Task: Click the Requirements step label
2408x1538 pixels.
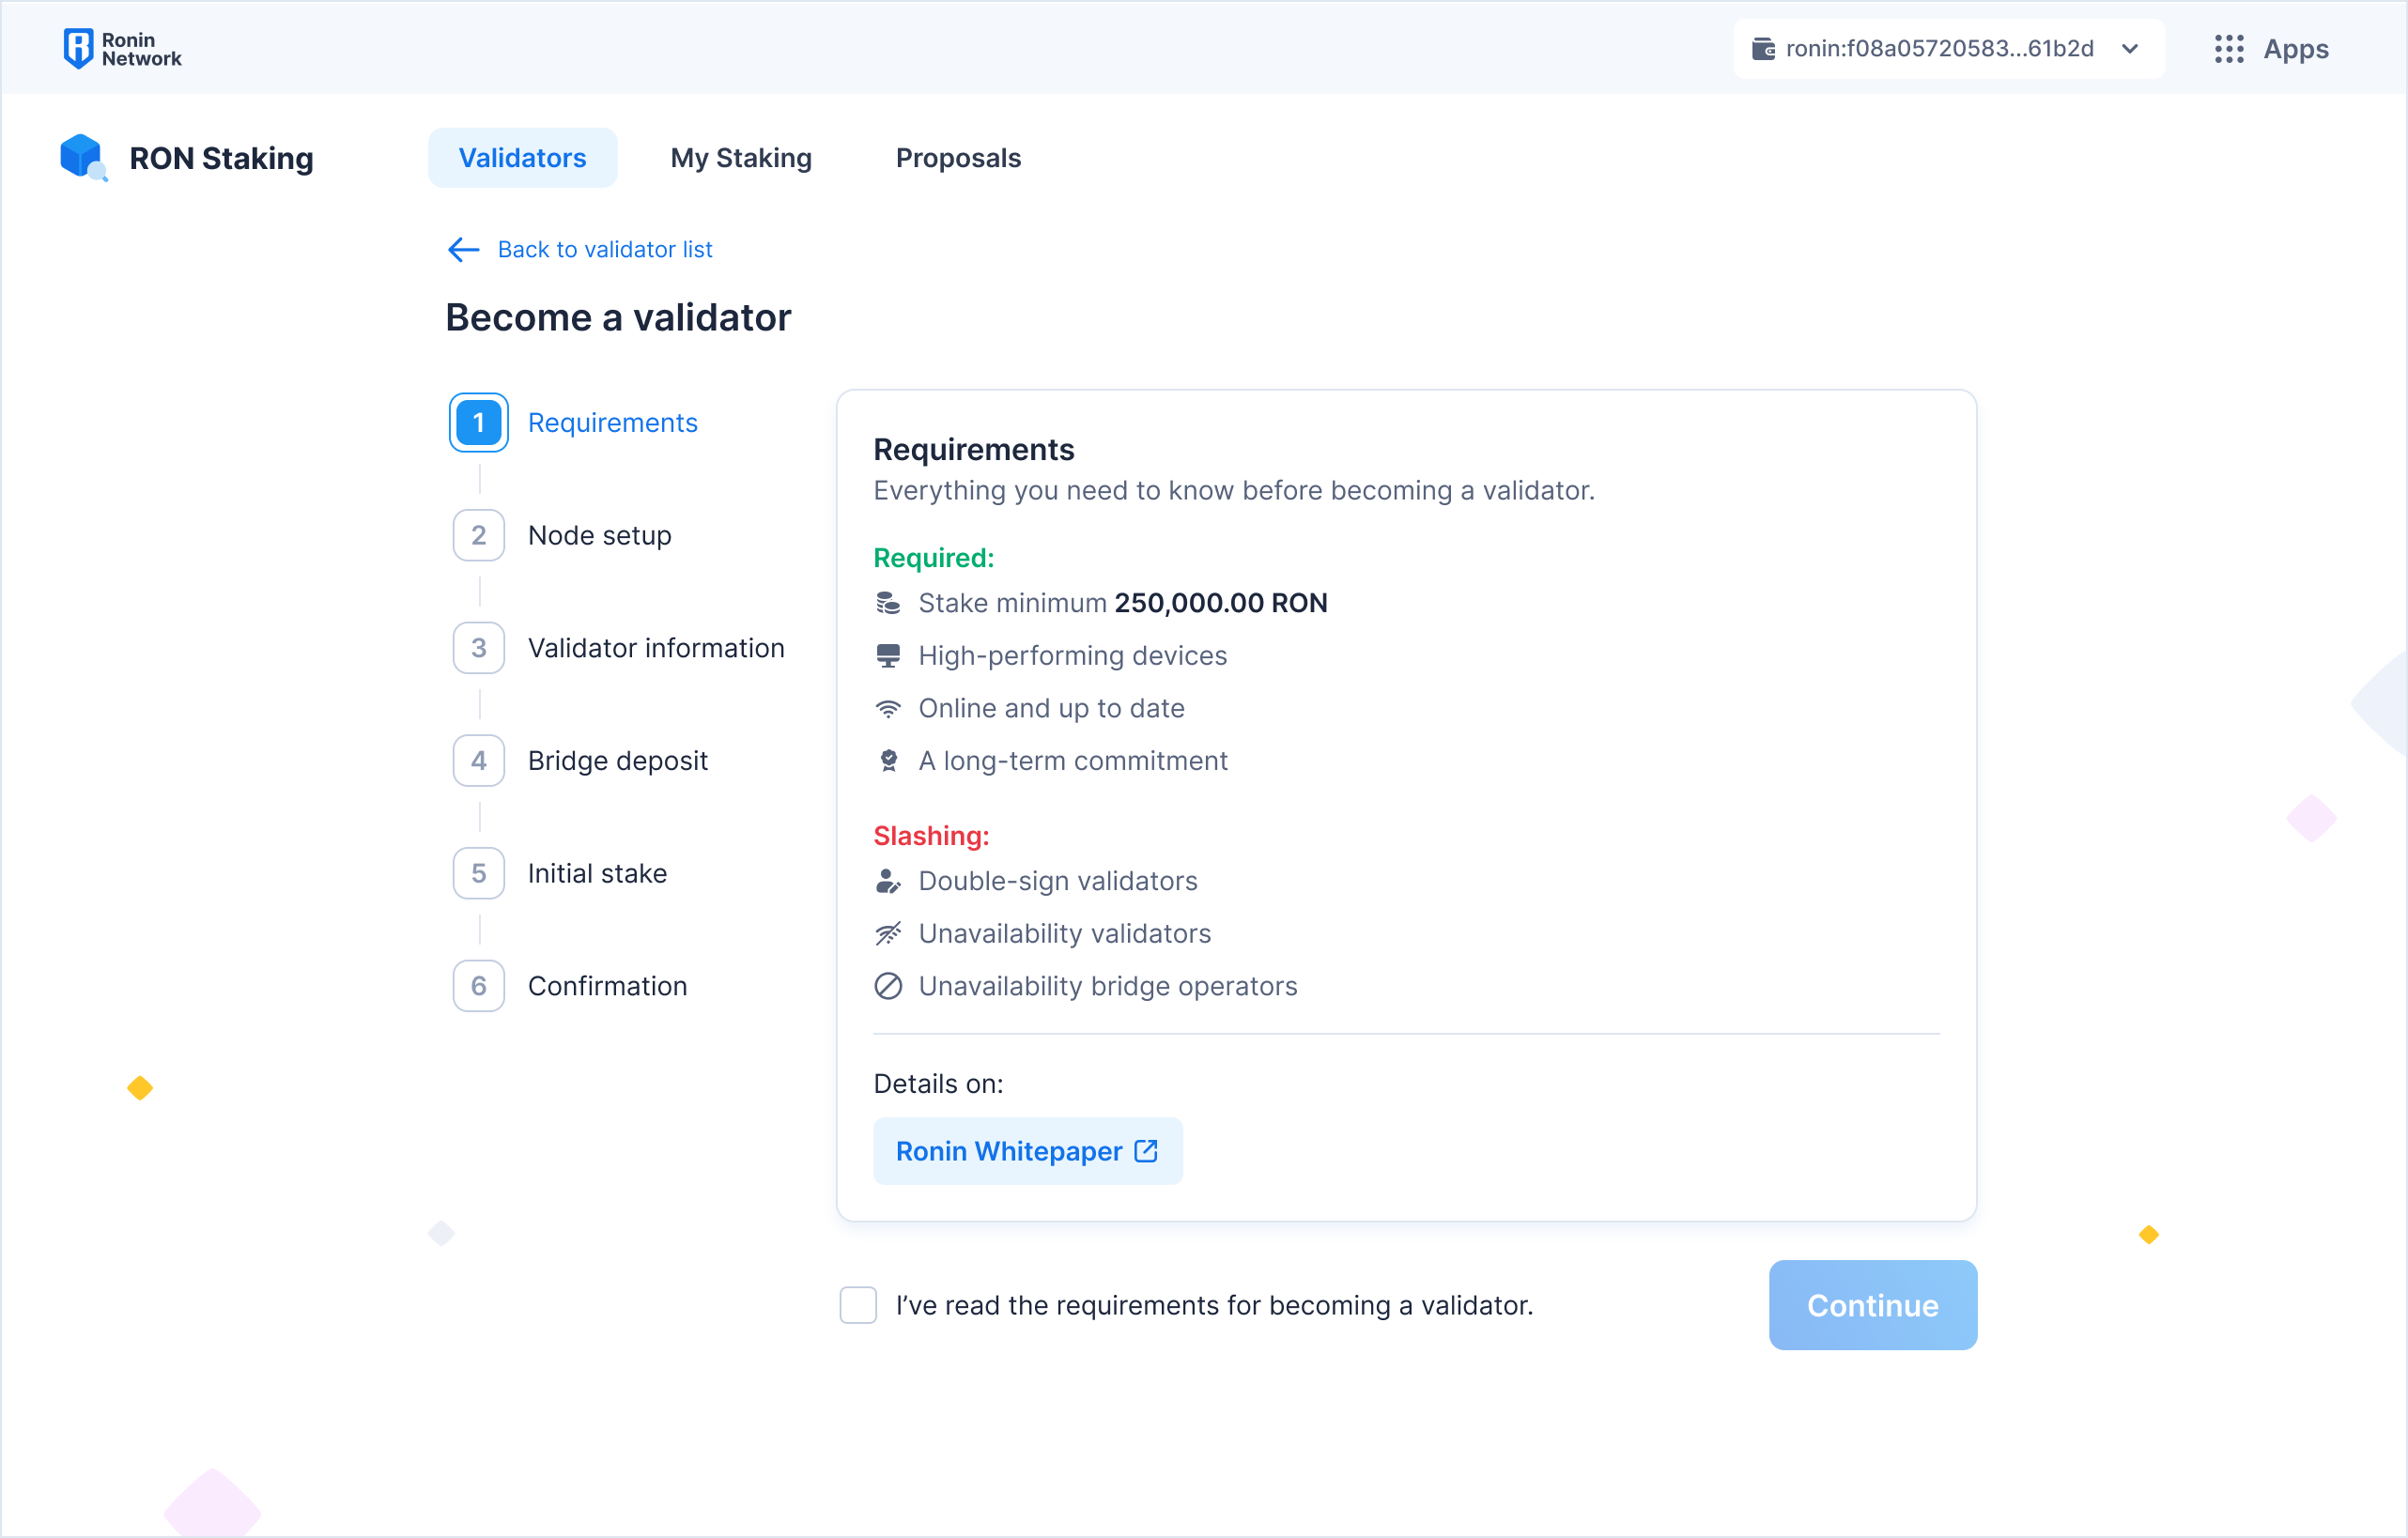Action: pos(613,423)
